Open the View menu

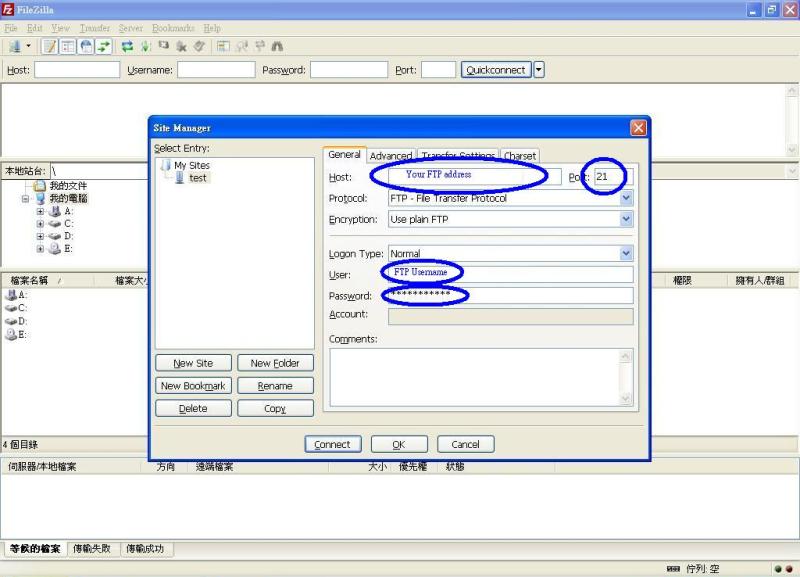tap(60, 28)
